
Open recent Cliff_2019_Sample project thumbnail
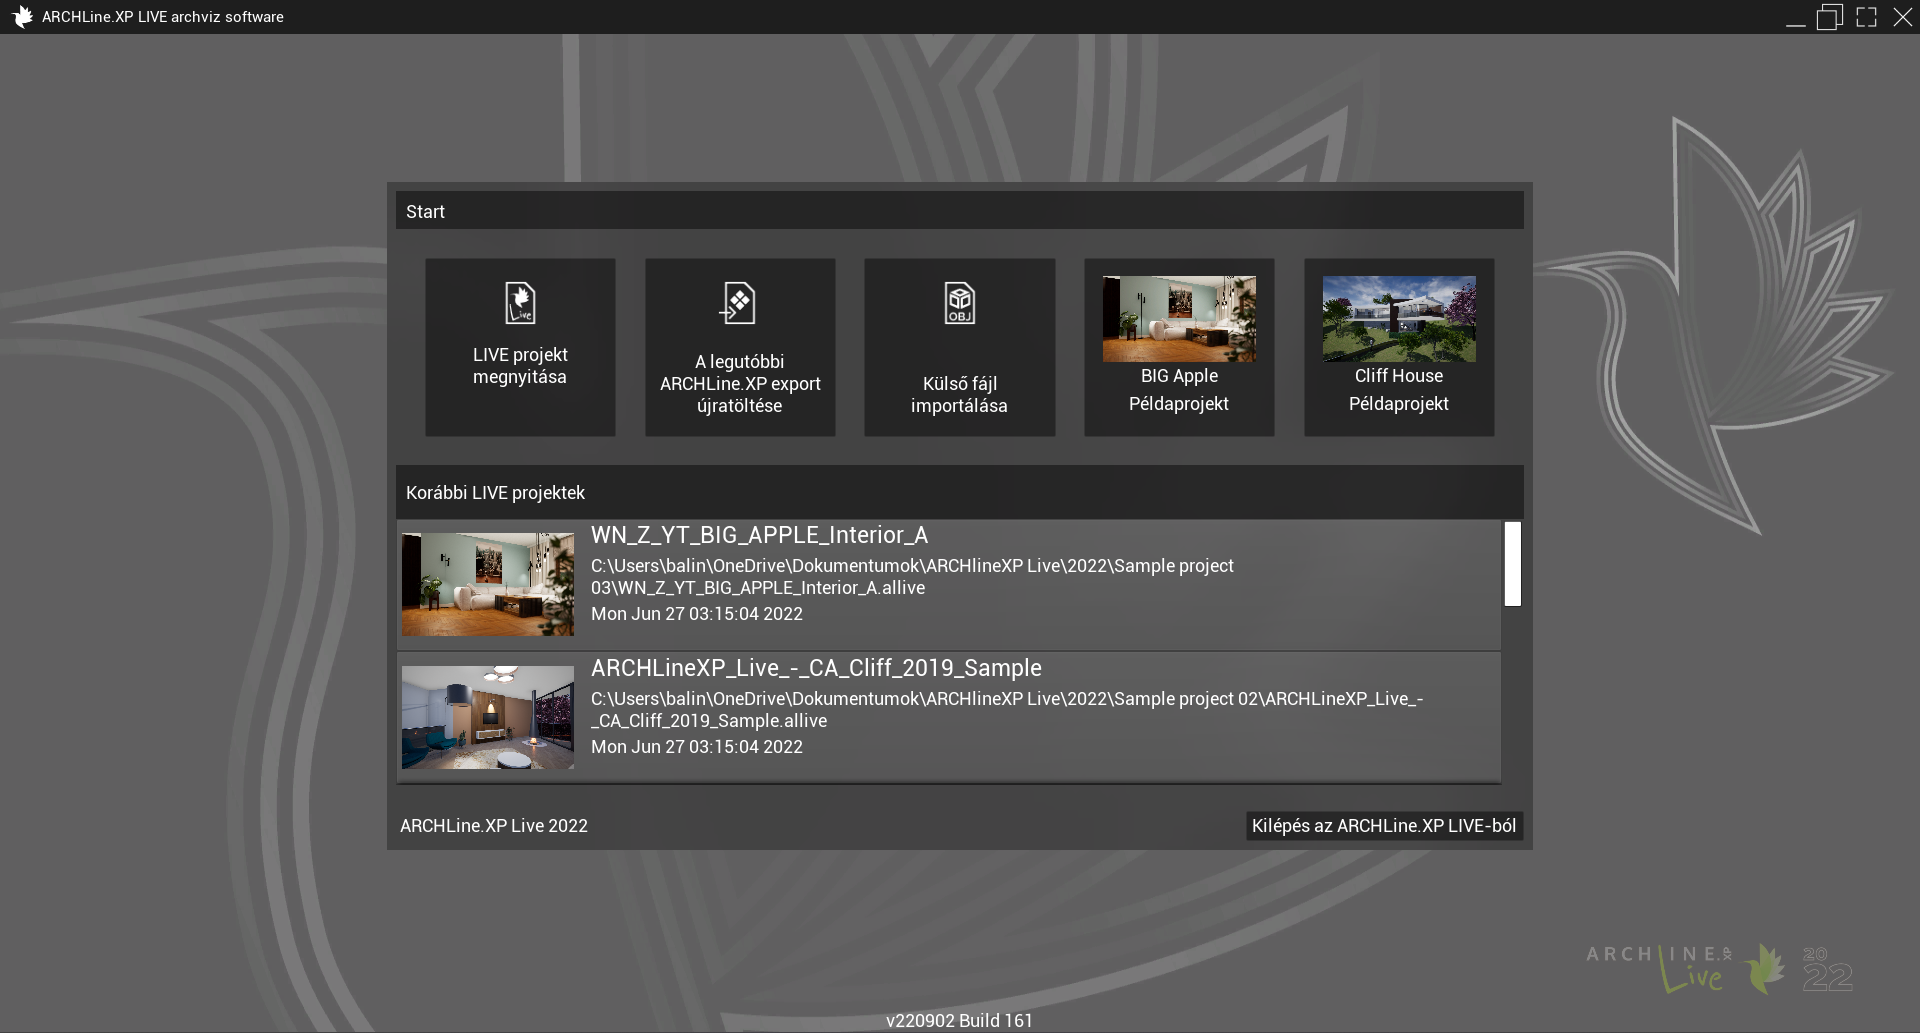pos(488,717)
